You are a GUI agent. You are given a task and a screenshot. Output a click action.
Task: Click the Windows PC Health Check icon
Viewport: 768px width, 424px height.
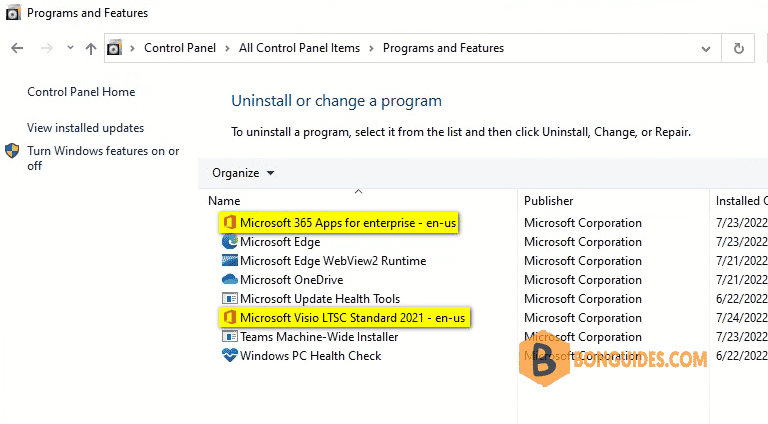[x=230, y=355]
